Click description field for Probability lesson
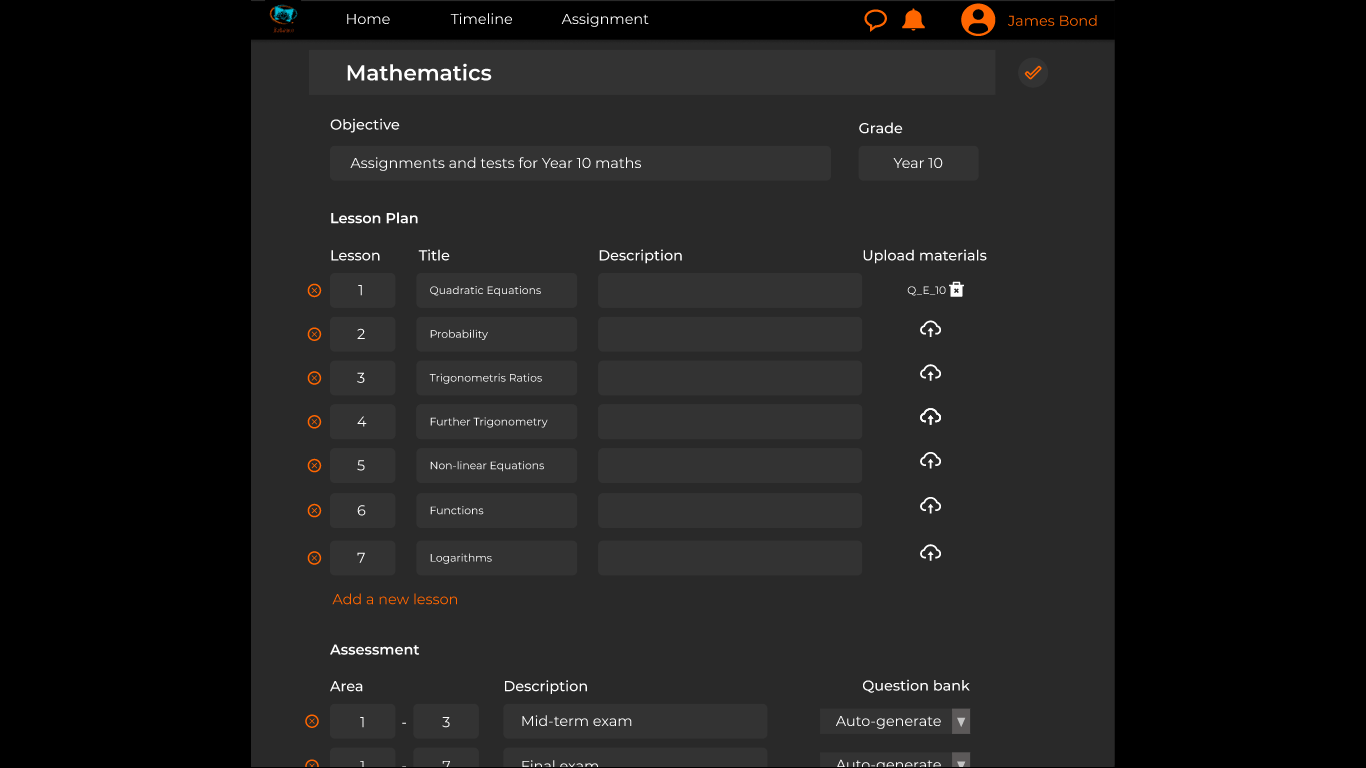 730,334
